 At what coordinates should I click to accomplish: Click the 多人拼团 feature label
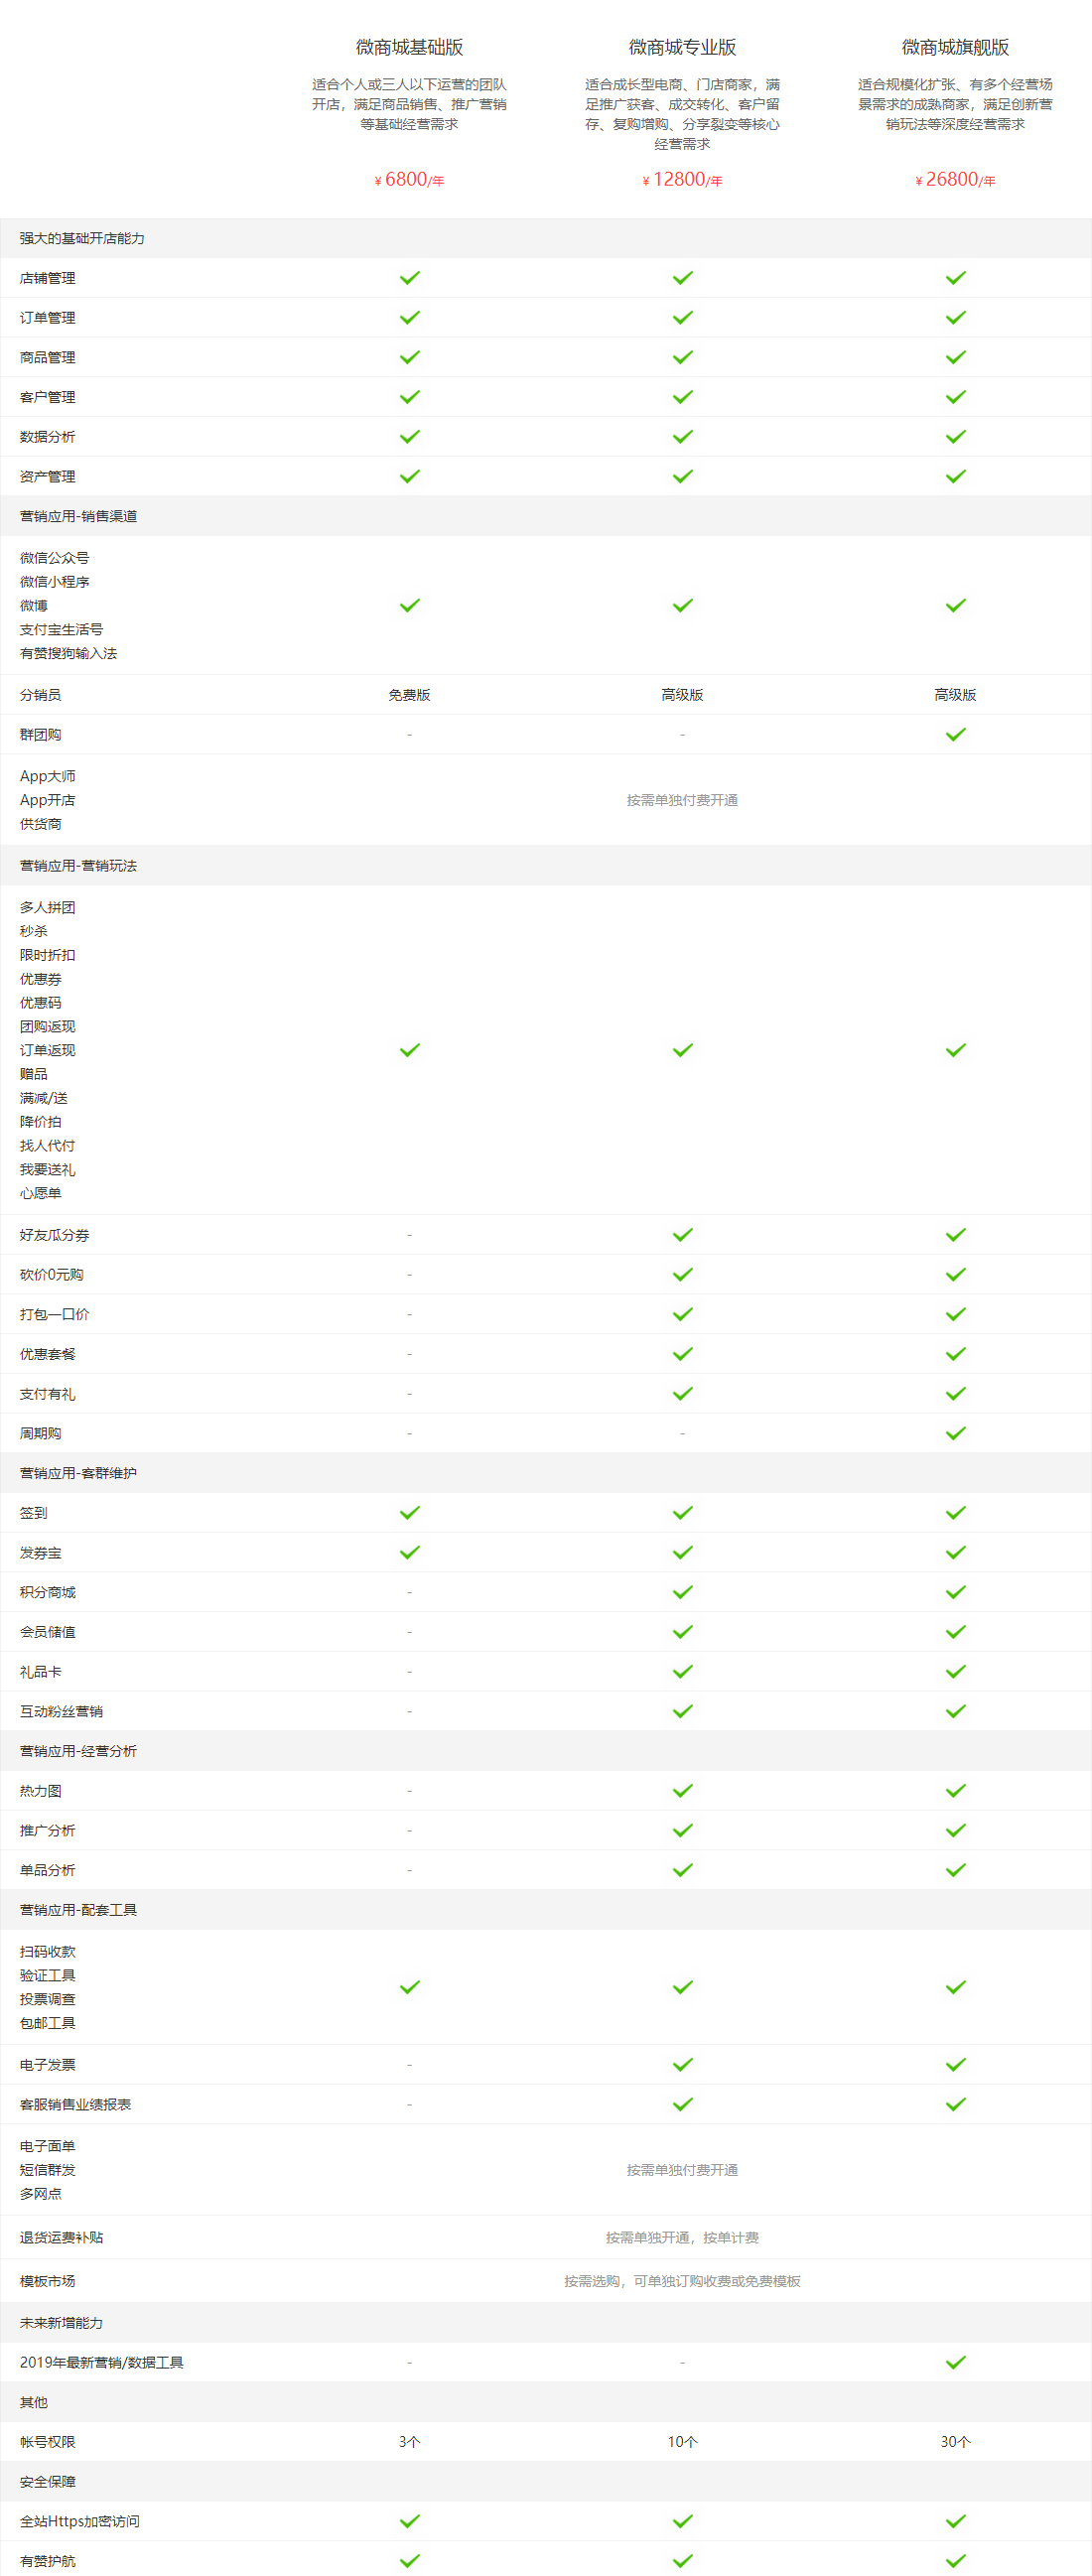[47, 907]
